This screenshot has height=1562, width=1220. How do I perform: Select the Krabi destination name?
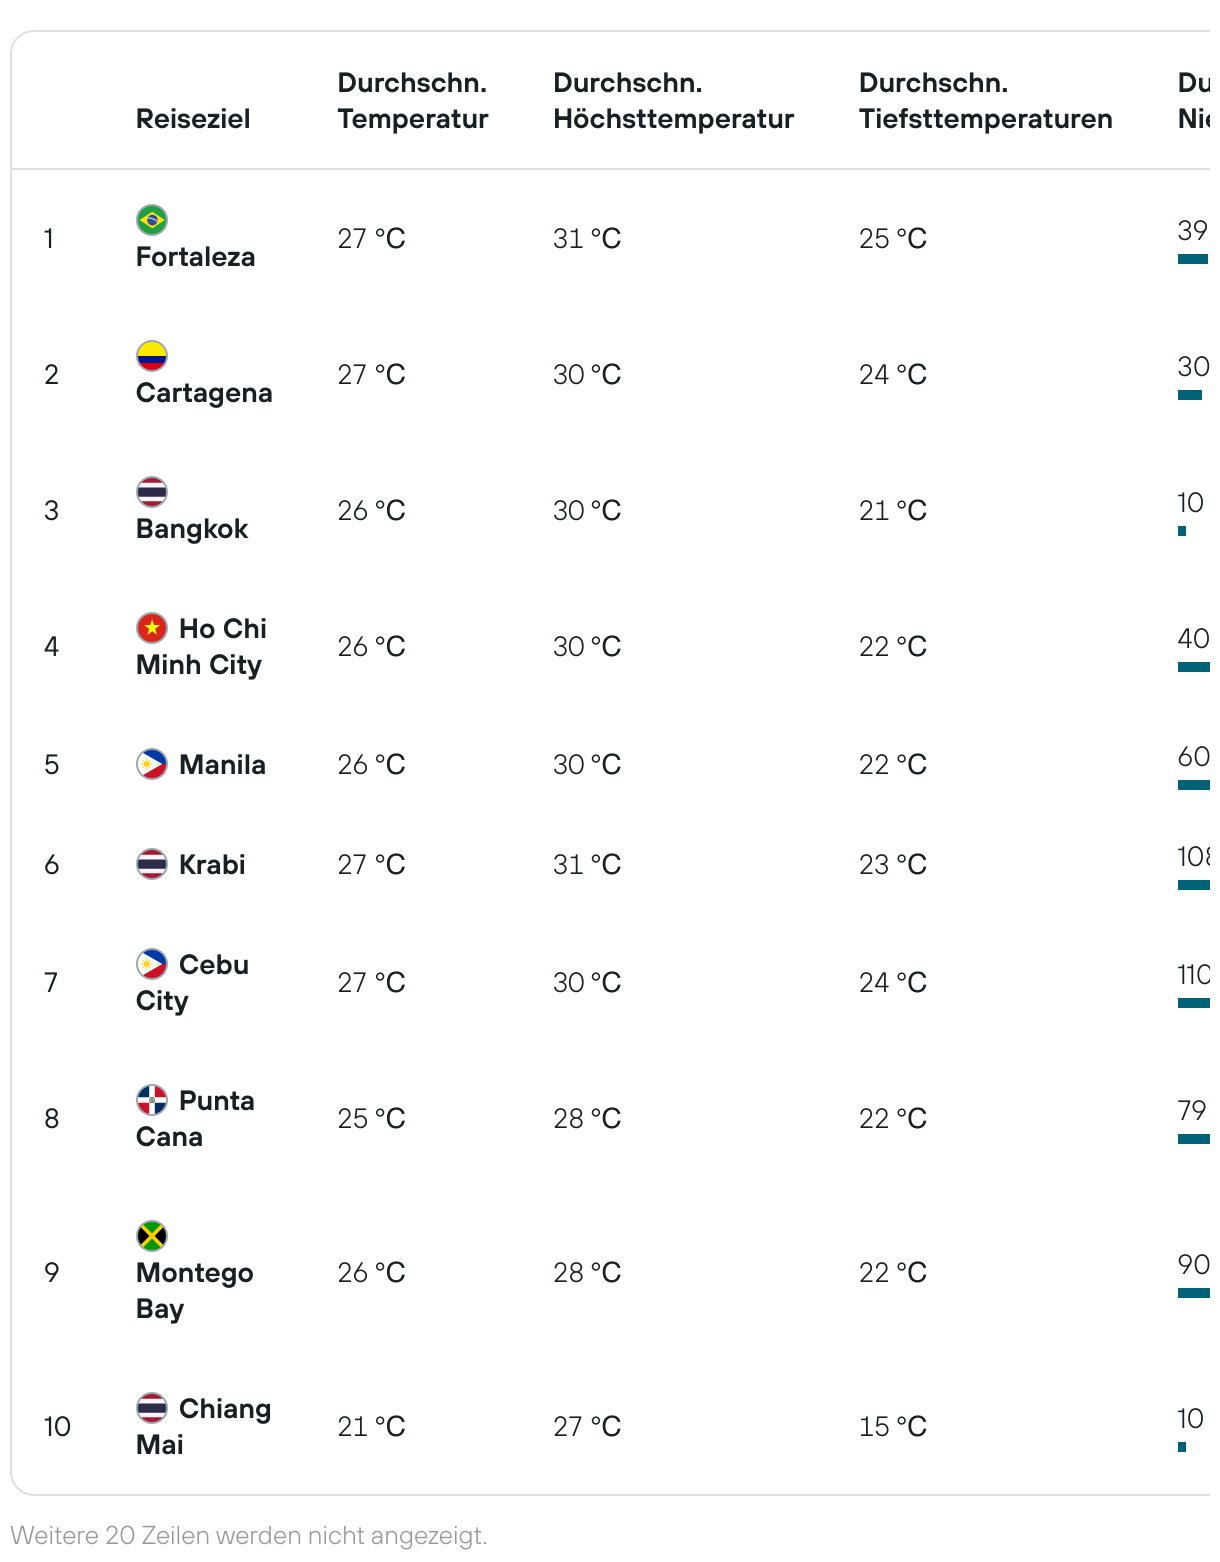[212, 864]
